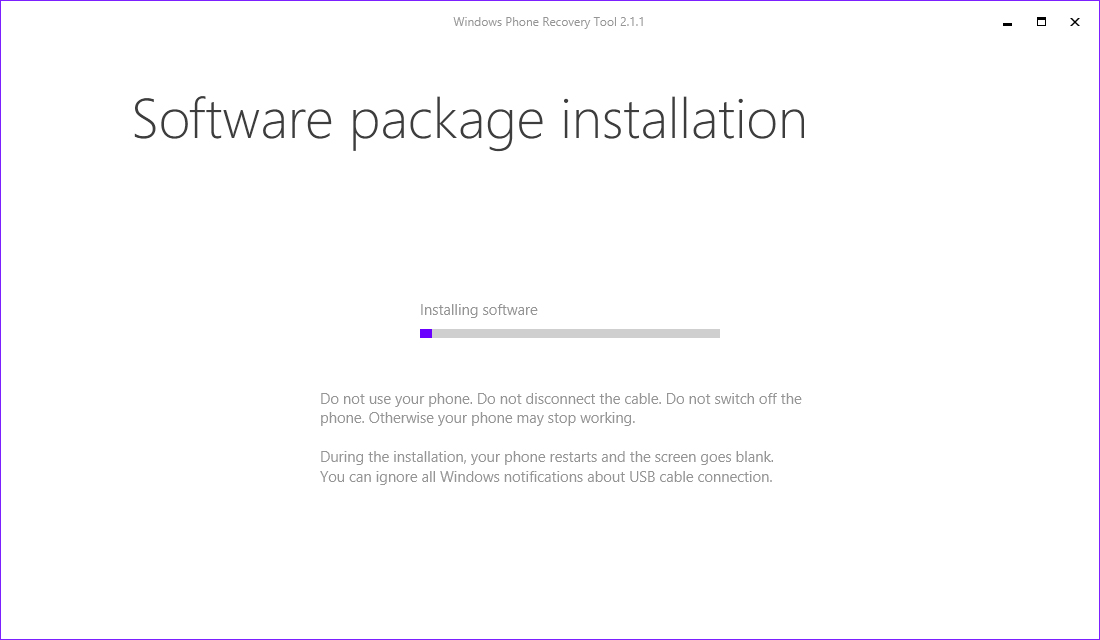Click the purple filled part of progress bar
Viewport: 1100px width, 640px height.
coord(426,334)
